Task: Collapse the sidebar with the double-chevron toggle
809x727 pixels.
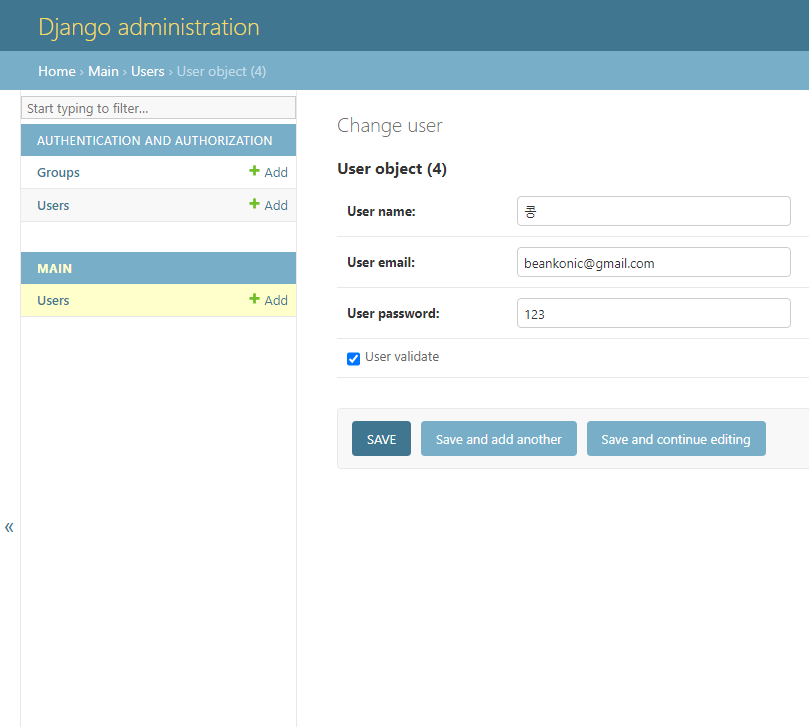Action: pyautogui.click(x=9, y=527)
